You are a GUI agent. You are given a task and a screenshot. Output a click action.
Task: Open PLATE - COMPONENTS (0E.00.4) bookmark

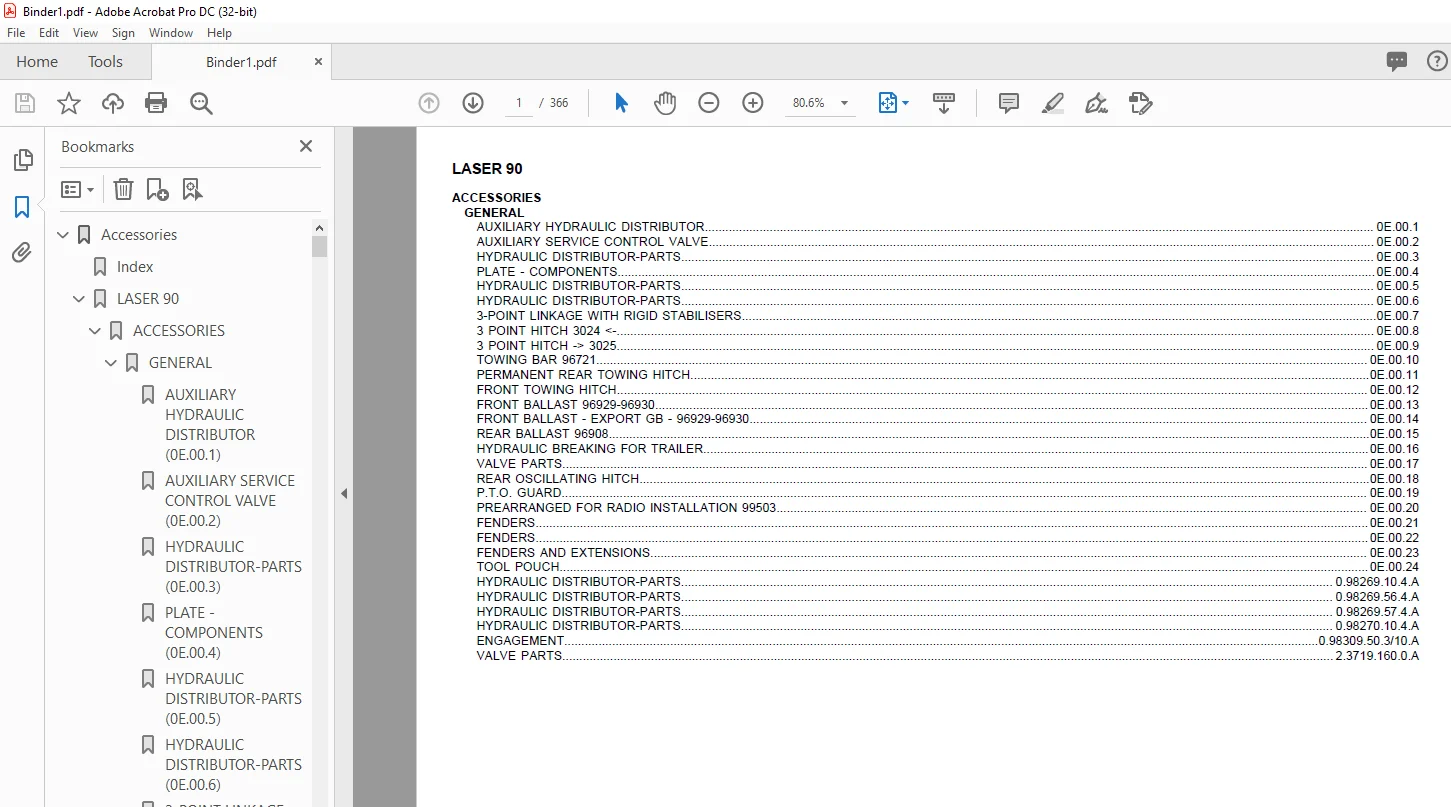click(214, 633)
